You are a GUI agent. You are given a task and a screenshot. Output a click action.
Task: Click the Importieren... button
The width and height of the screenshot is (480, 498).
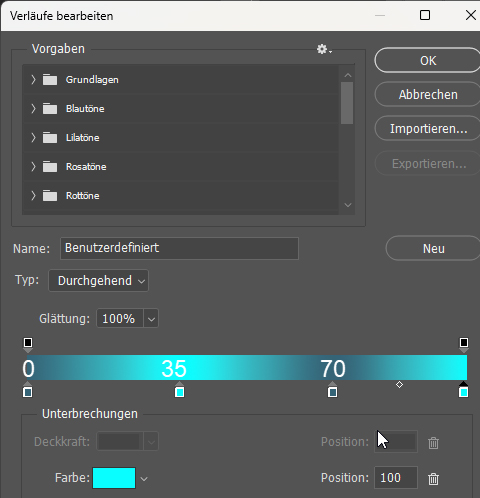coord(428,128)
